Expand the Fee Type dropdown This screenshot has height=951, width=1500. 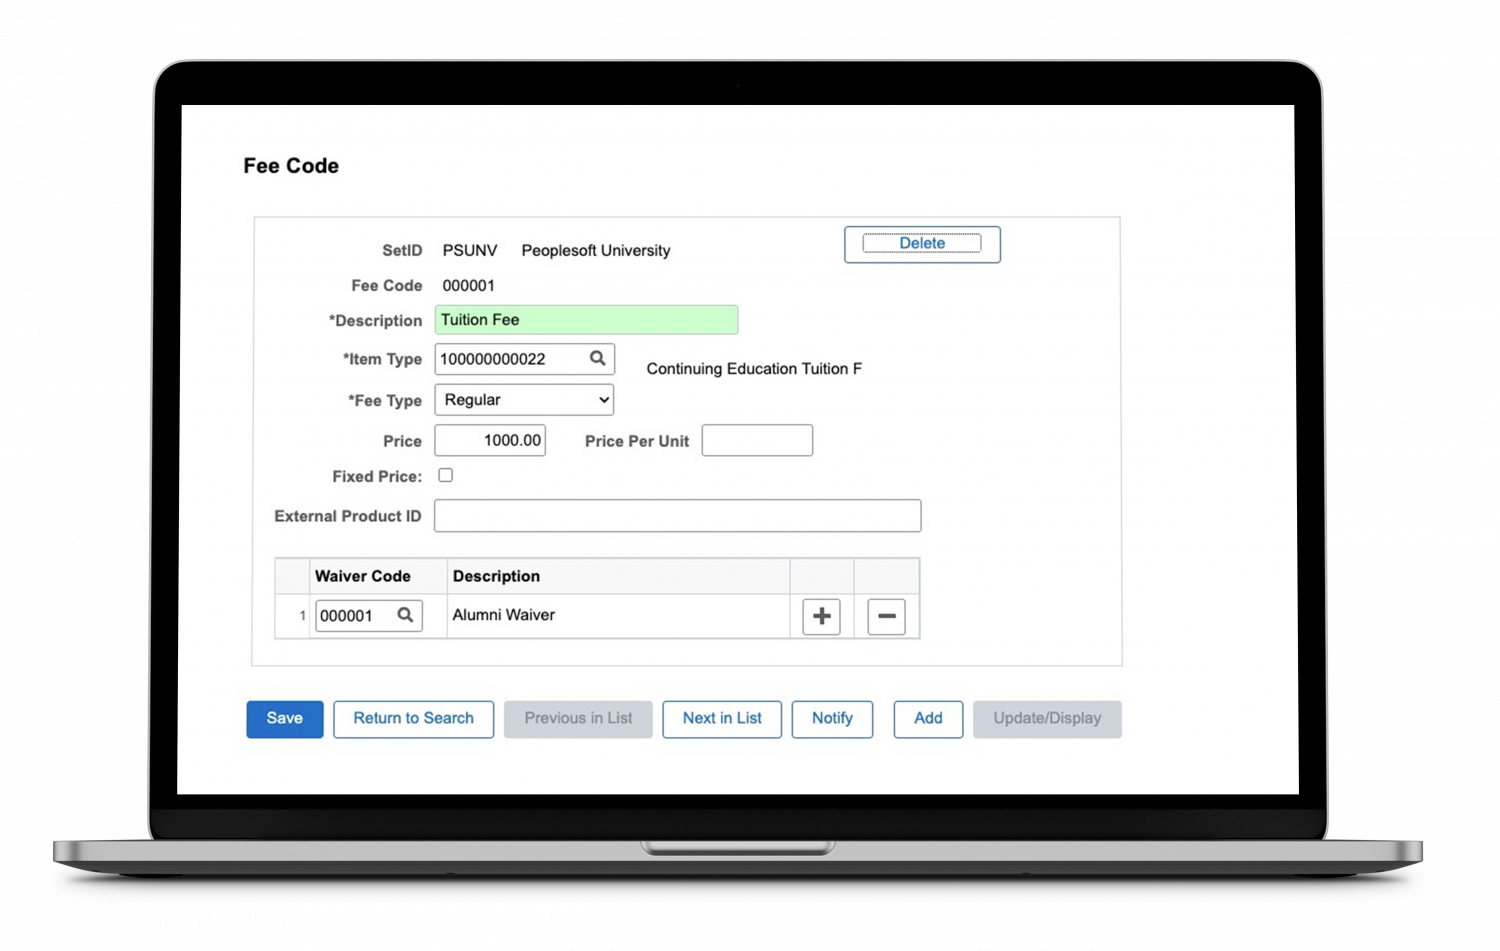coord(524,400)
